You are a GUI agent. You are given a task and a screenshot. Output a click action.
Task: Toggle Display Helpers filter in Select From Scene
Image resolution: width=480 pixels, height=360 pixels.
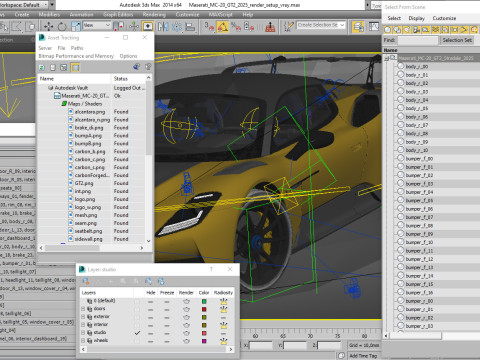(426, 30)
